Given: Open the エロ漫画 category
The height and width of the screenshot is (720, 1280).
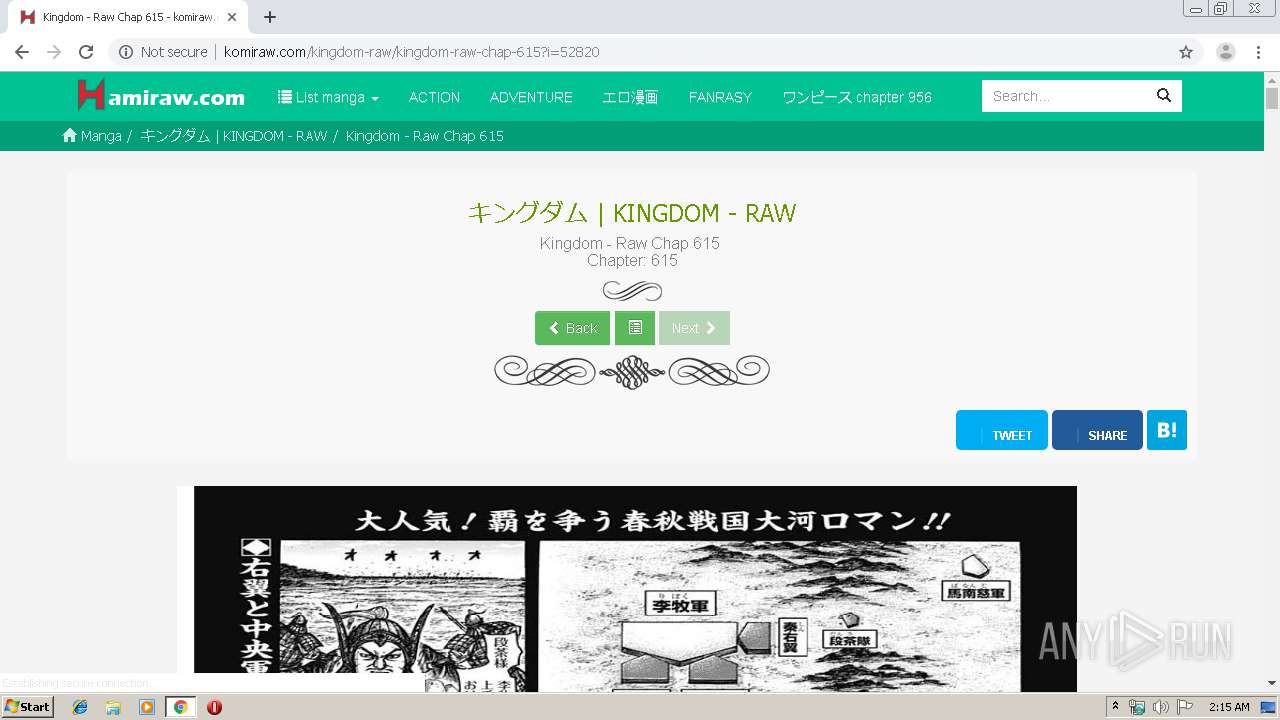Looking at the screenshot, I should (630, 97).
